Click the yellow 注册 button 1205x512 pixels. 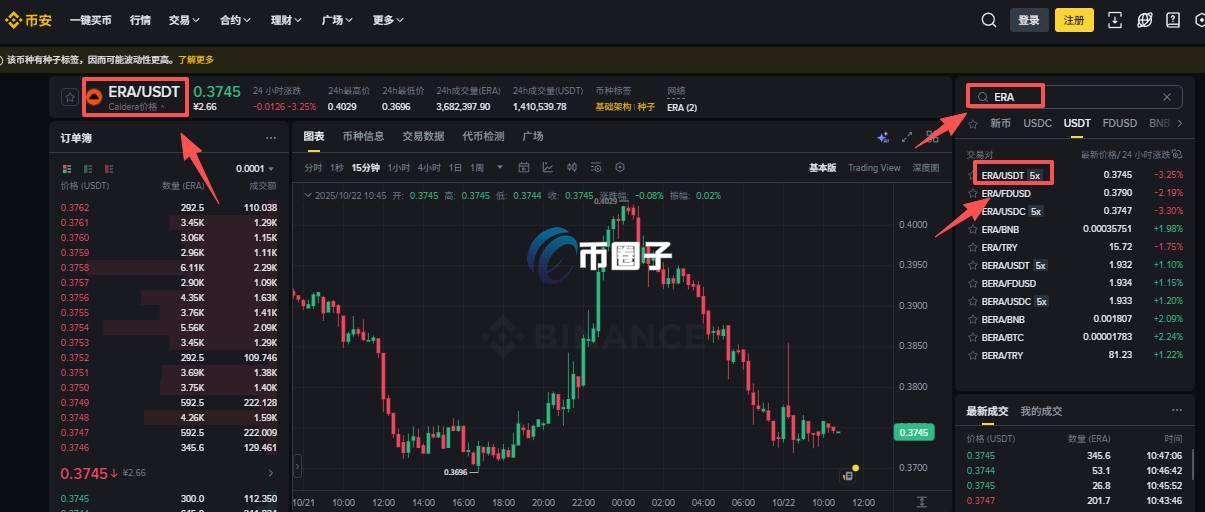coord(1074,20)
